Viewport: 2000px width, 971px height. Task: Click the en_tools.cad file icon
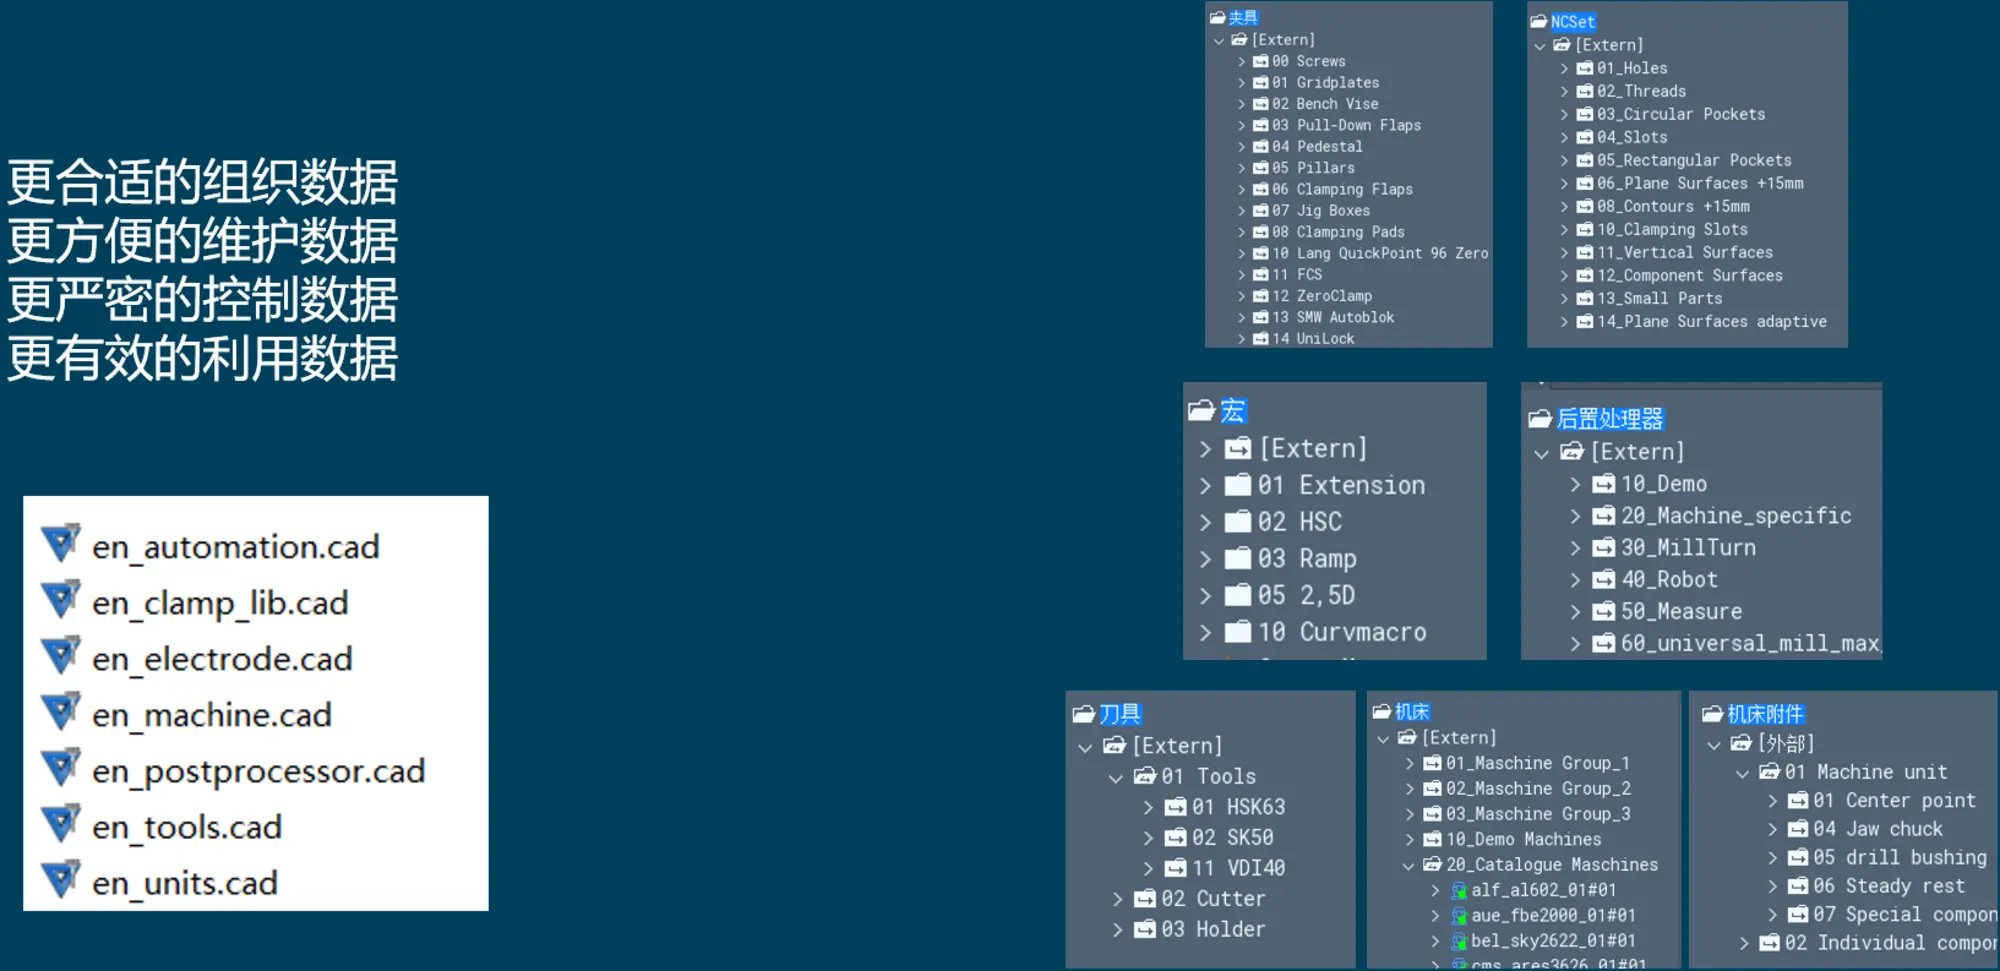click(x=60, y=823)
